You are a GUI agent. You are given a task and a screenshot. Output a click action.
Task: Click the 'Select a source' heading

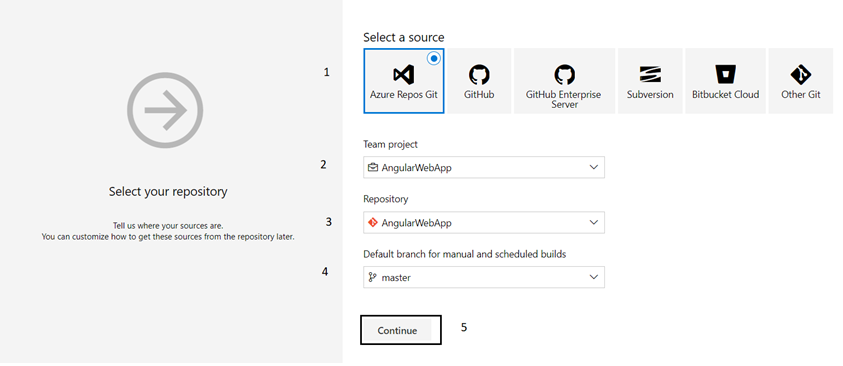[404, 37]
